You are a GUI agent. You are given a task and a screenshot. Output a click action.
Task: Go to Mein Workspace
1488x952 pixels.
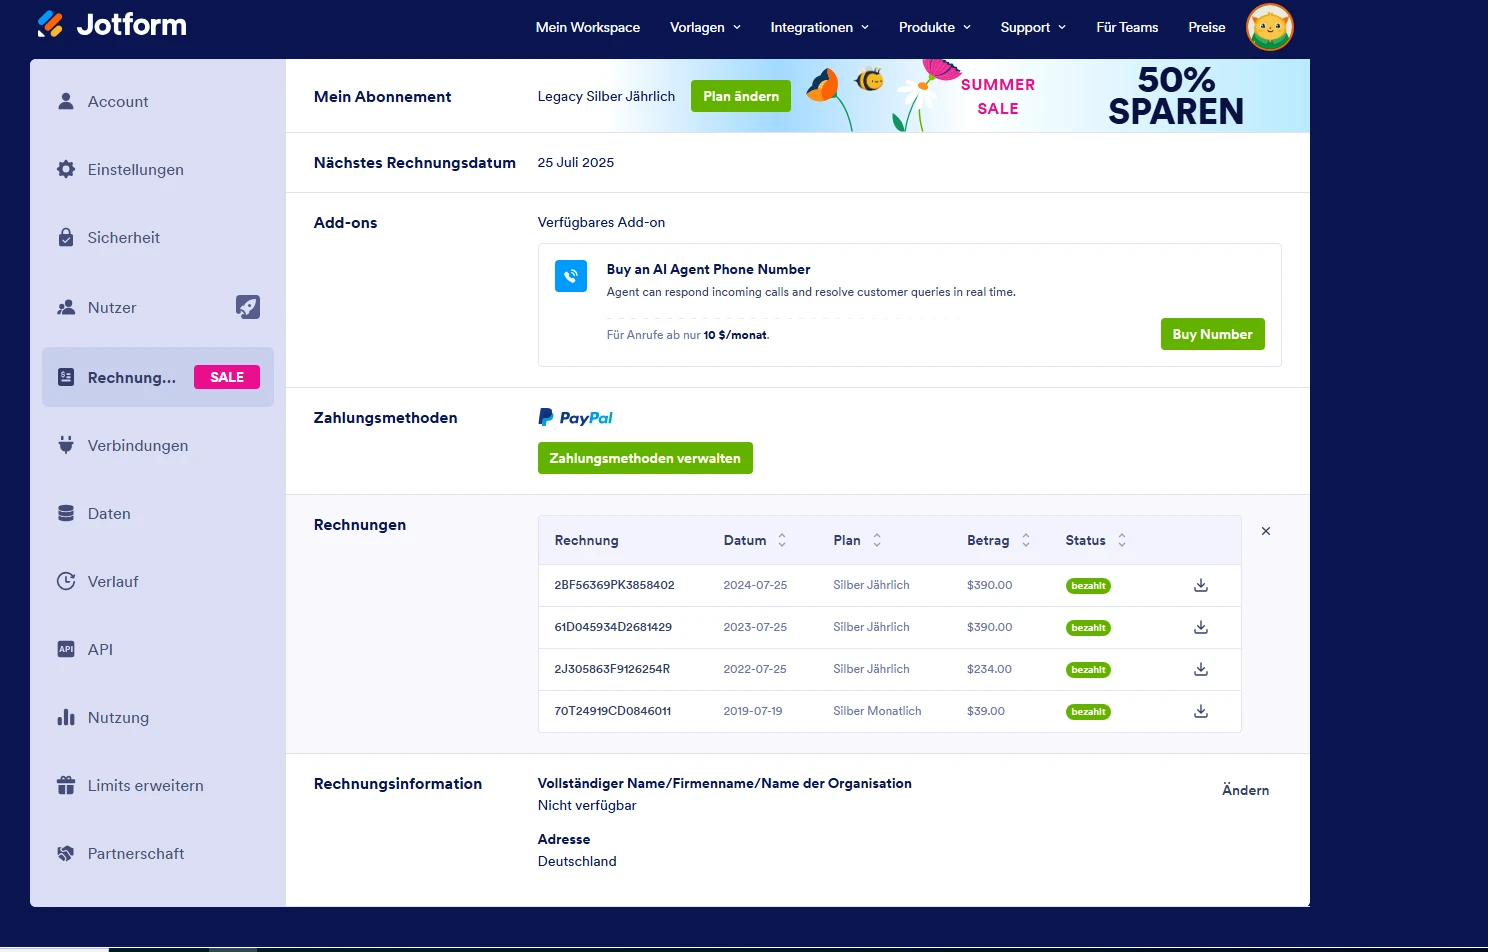tap(588, 27)
